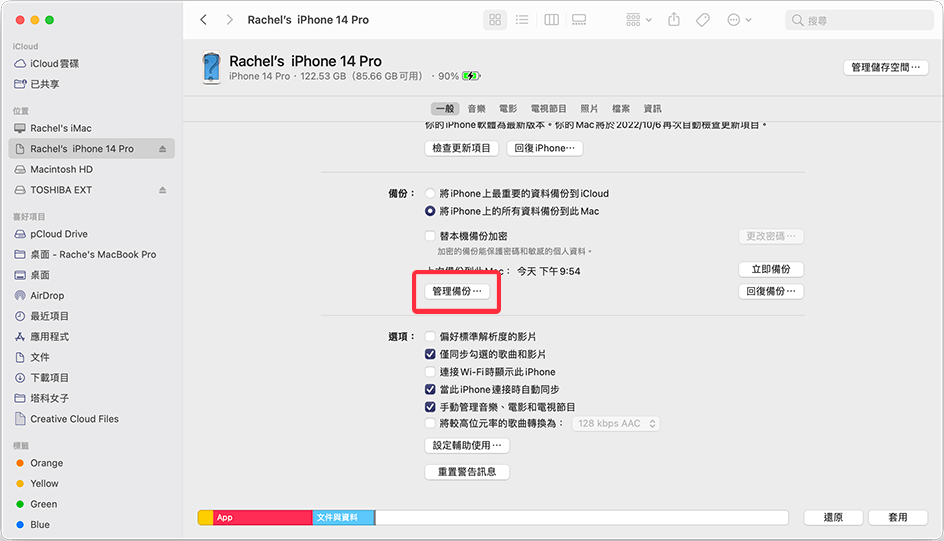Viewport: 944px width, 541px height.
Task: Open the group-by options dropdown
Action: tap(639, 20)
